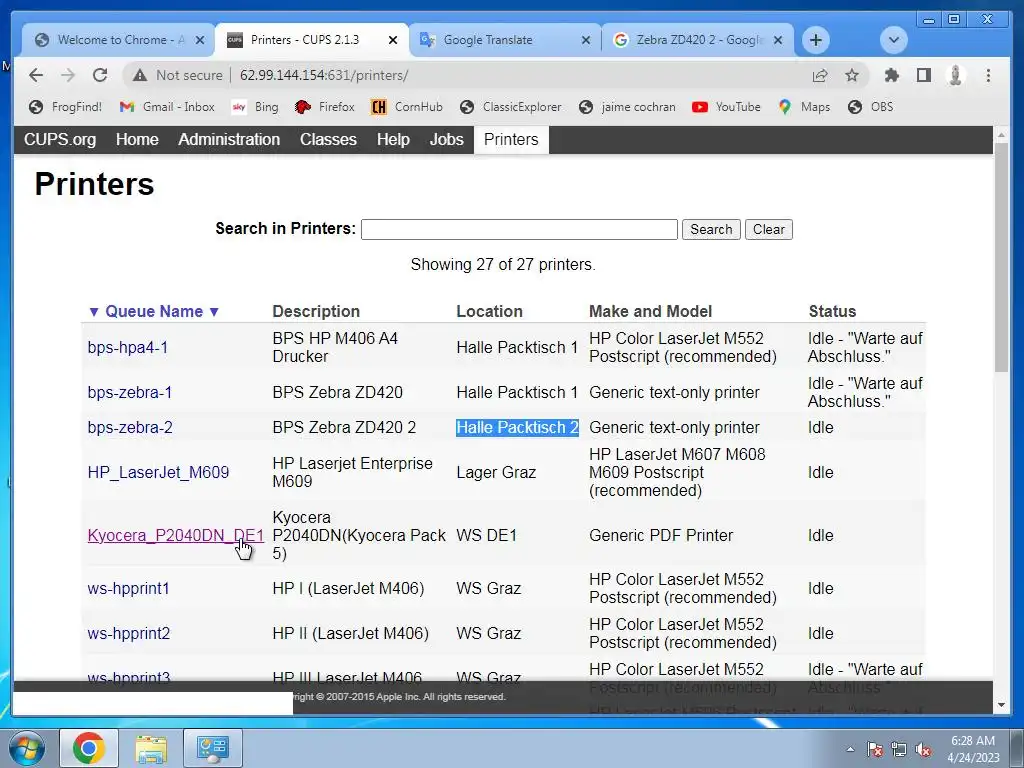This screenshot has height=768, width=1024.
Task: Click the Share page icon in address bar
Action: (x=820, y=76)
